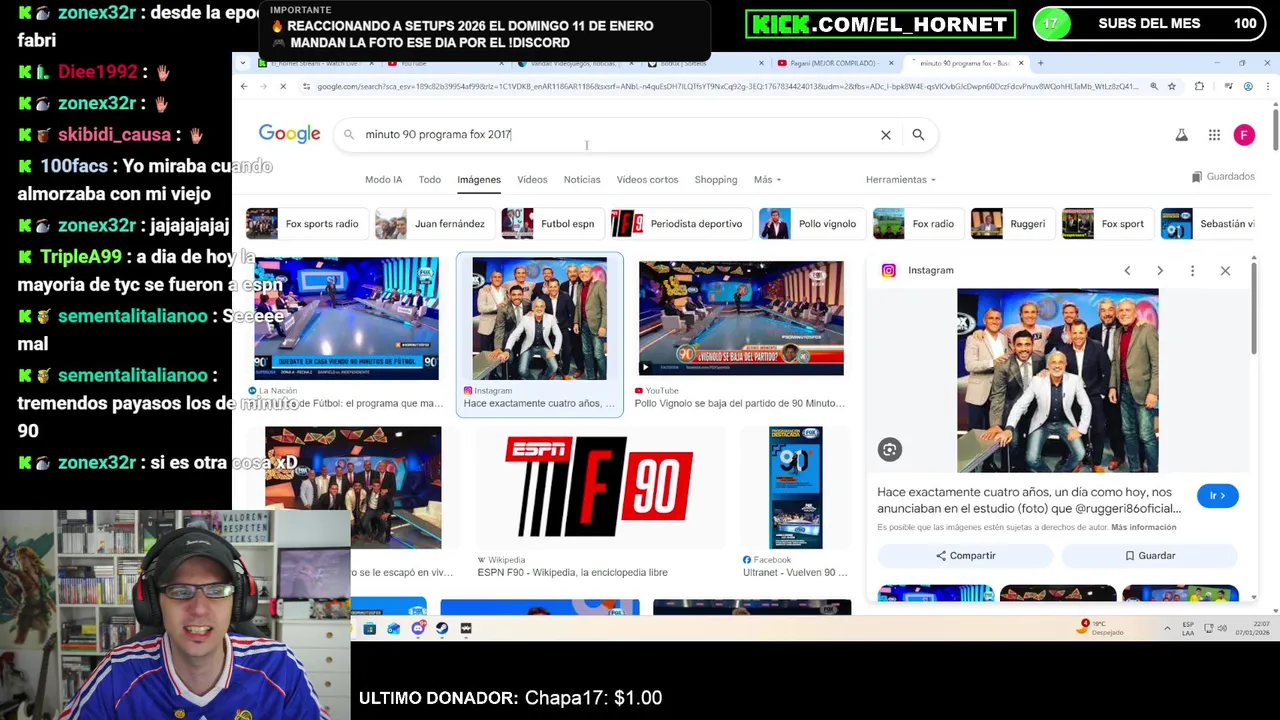The height and width of the screenshot is (720, 1280).
Task: Open Google Search Labs flask icon
Action: click(1181, 135)
